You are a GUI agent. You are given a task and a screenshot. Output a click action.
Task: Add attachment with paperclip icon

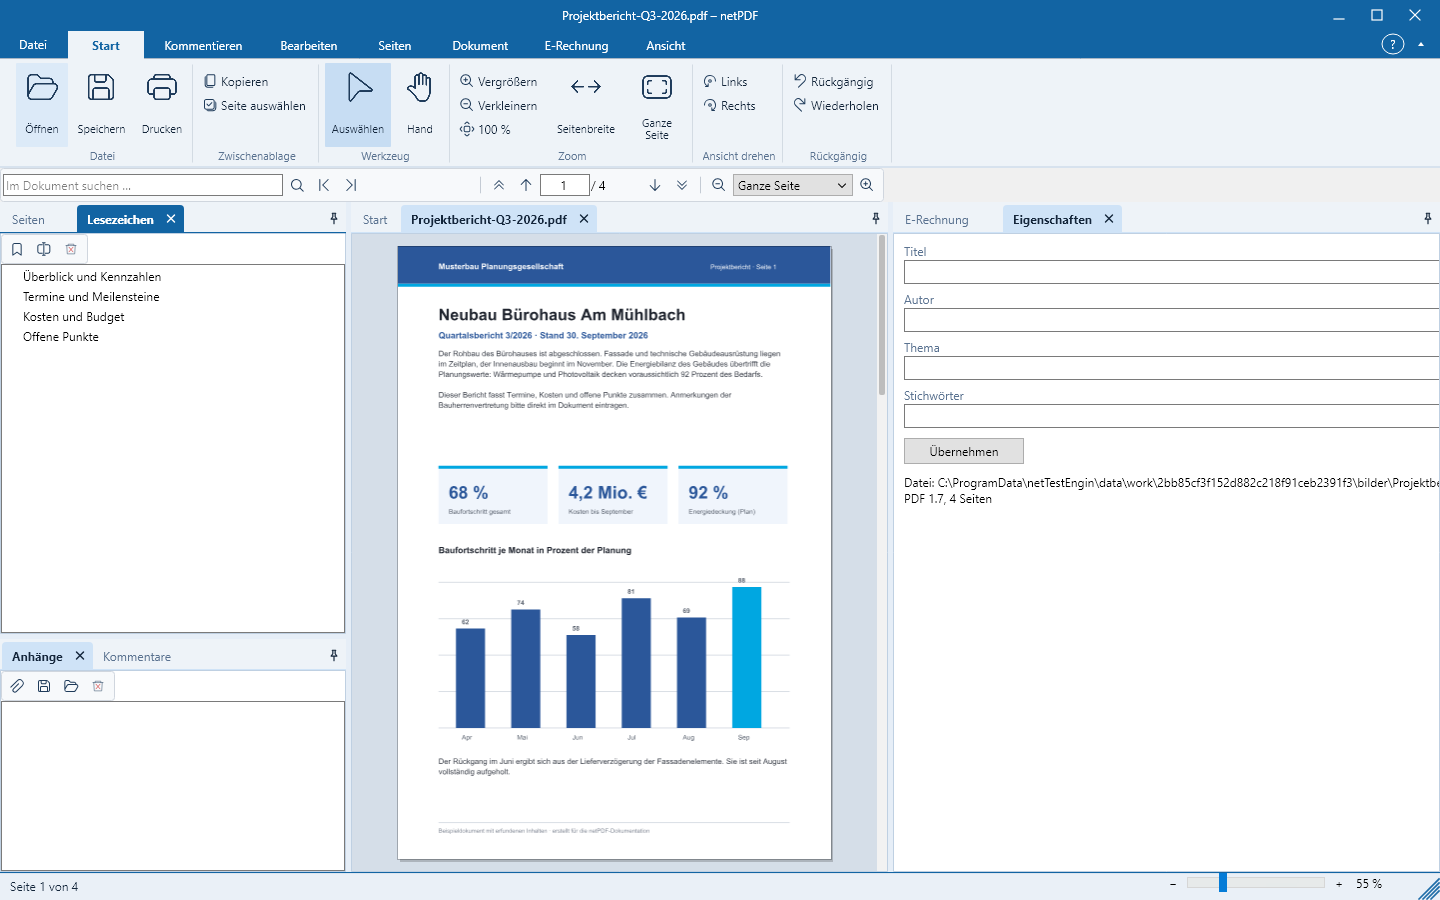coord(17,686)
